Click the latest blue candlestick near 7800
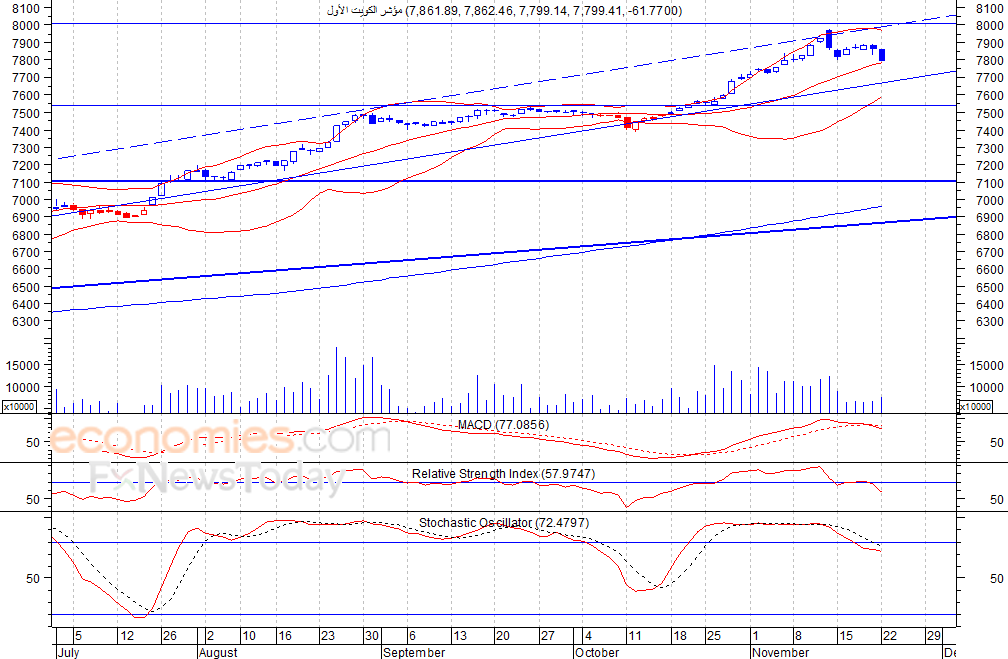This screenshot has height=659, width=1008. [882, 55]
